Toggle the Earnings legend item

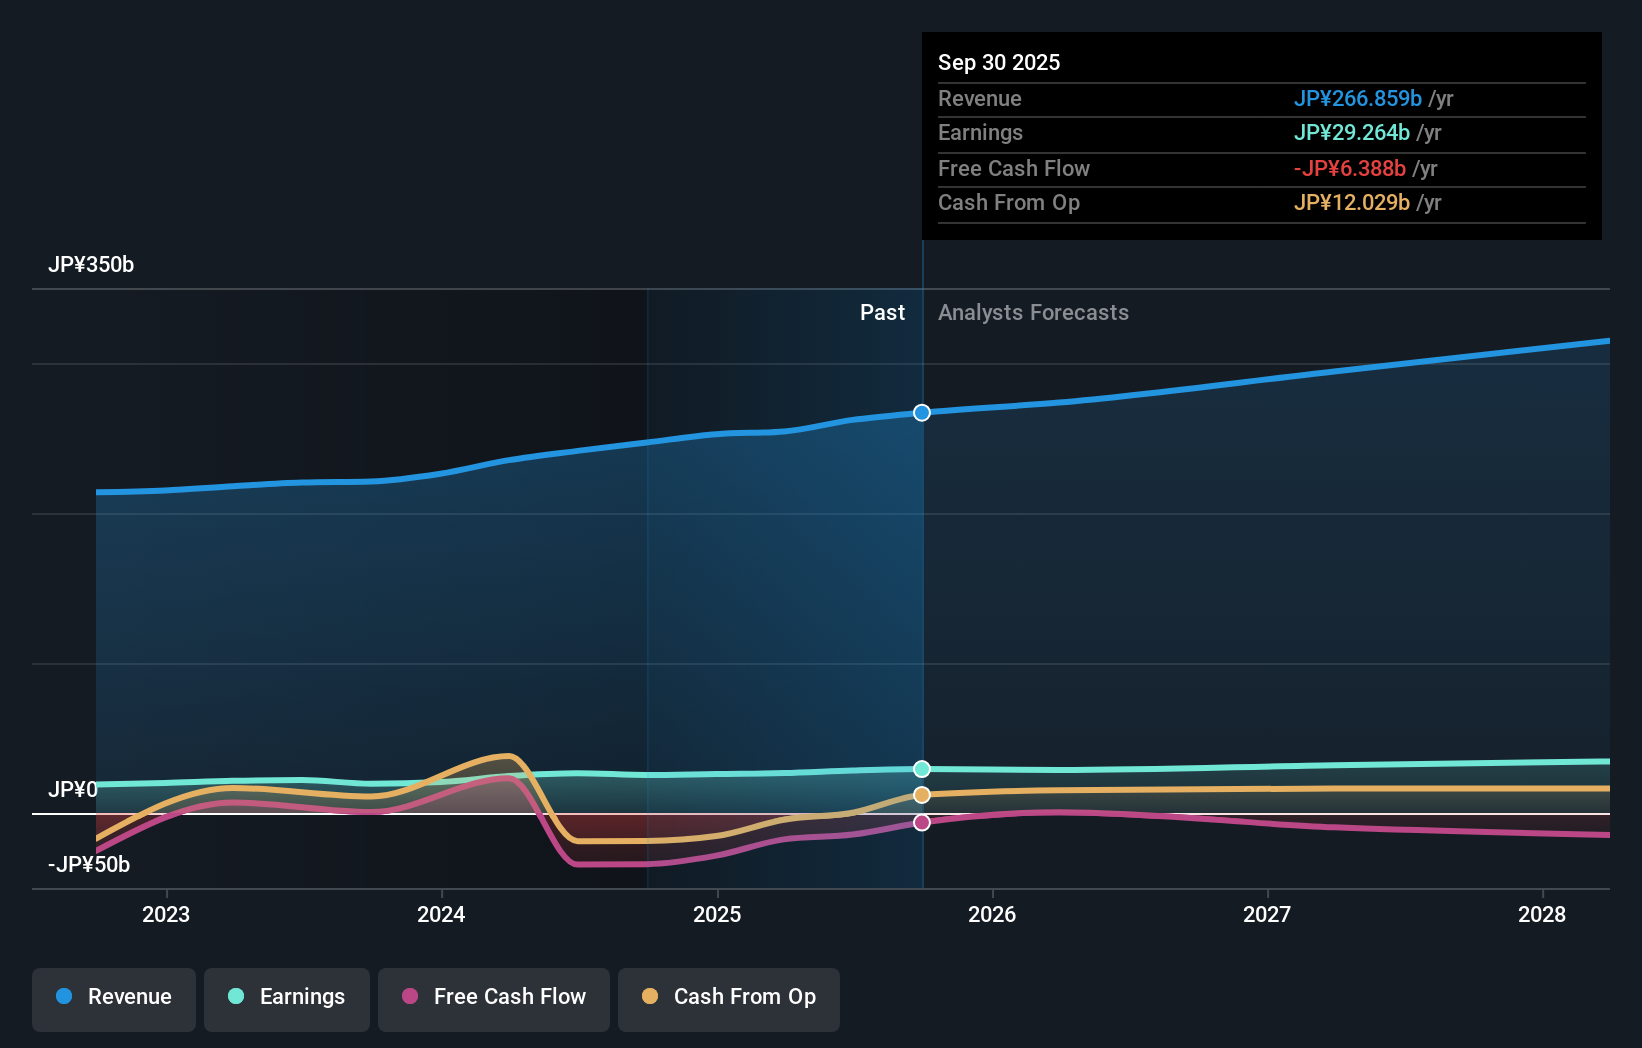[x=287, y=997]
